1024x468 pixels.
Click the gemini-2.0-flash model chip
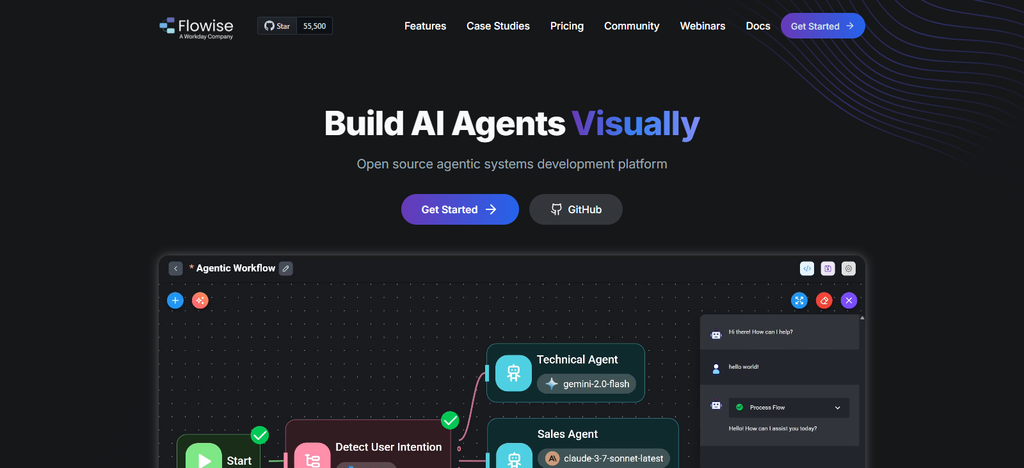pyautogui.click(x=586, y=384)
